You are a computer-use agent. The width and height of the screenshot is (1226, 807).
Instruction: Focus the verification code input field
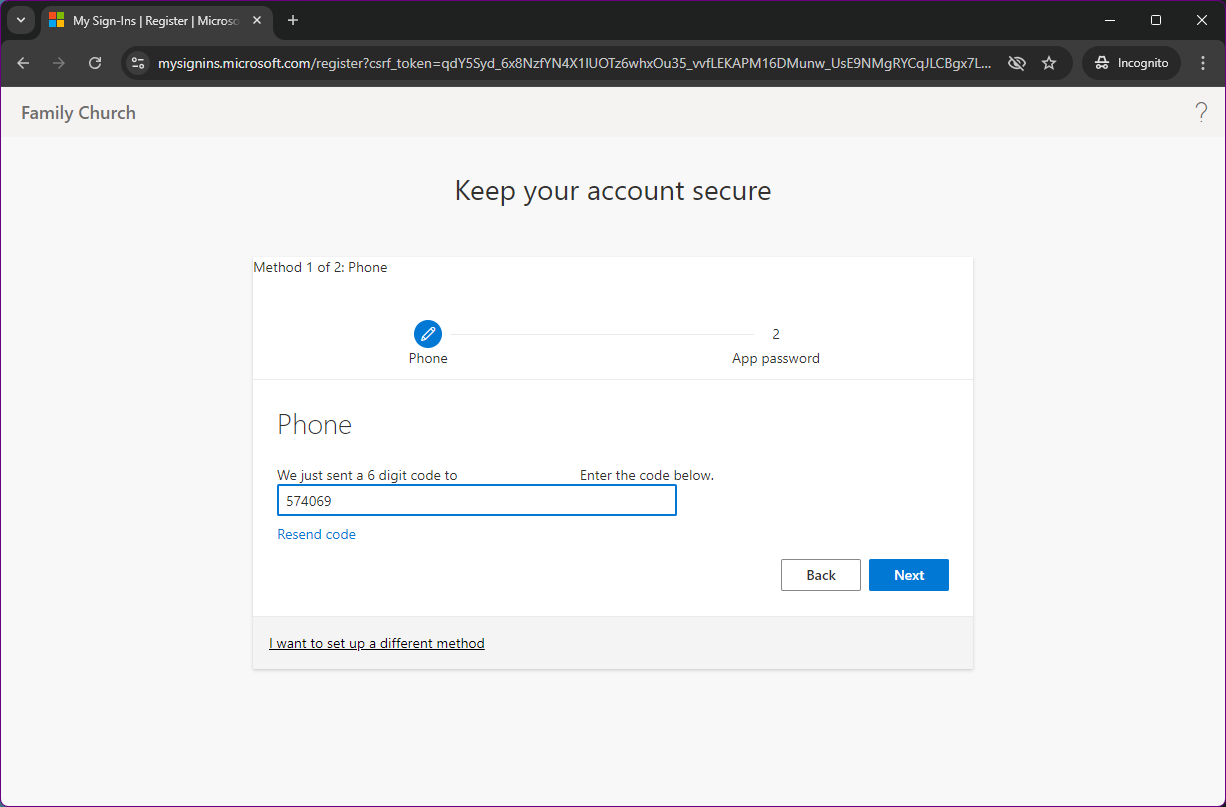click(477, 500)
